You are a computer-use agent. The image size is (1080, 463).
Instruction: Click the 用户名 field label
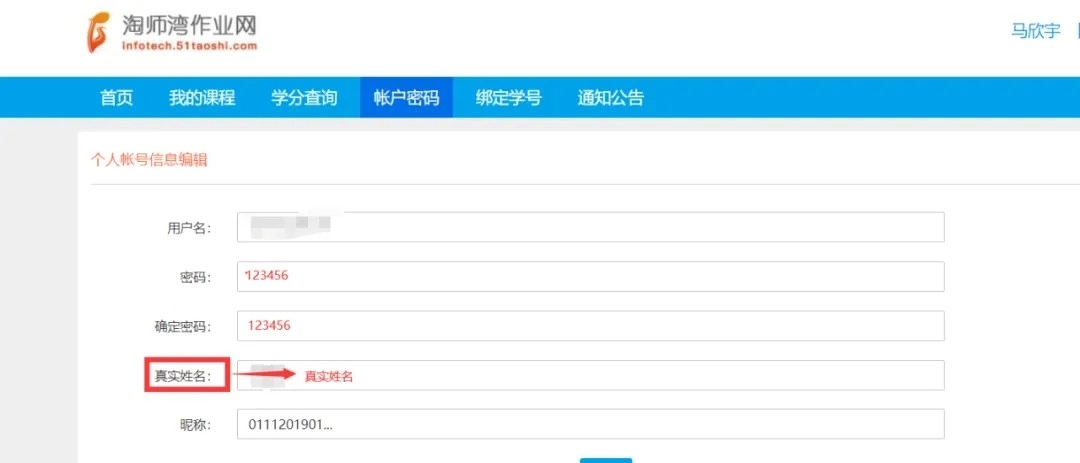pos(189,228)
